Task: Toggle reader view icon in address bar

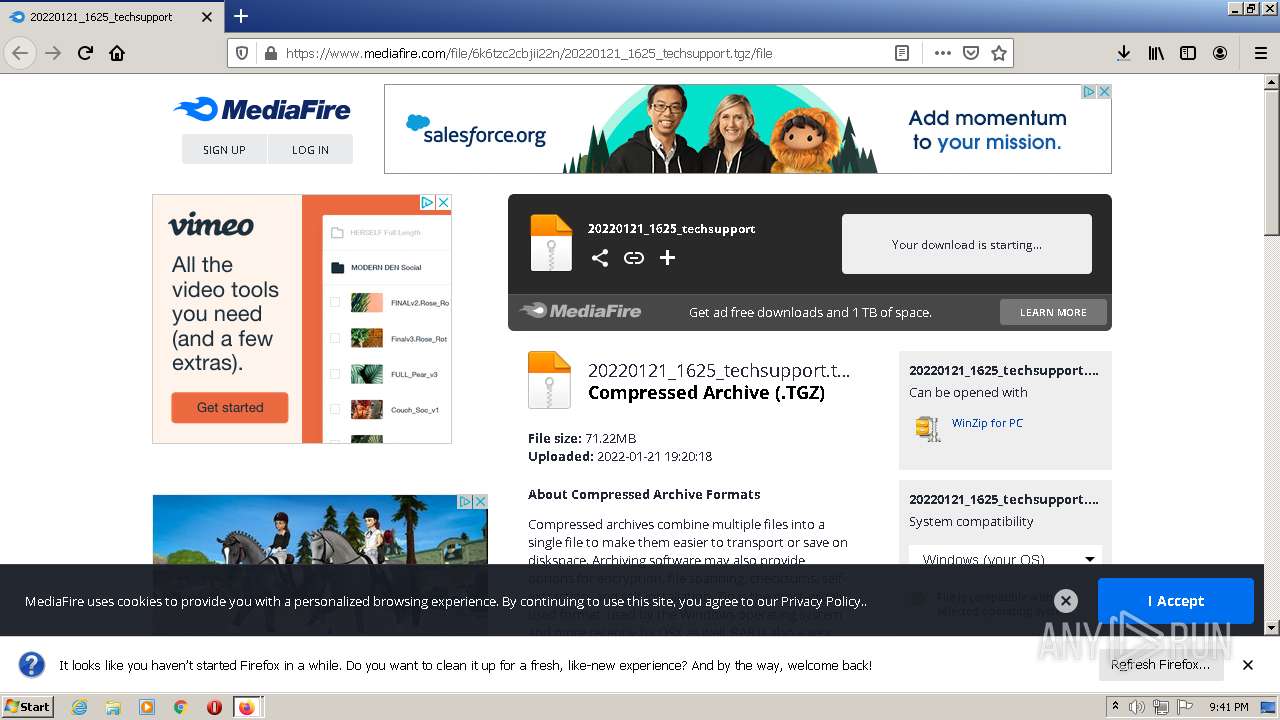Action: click(x=902, y=53)
